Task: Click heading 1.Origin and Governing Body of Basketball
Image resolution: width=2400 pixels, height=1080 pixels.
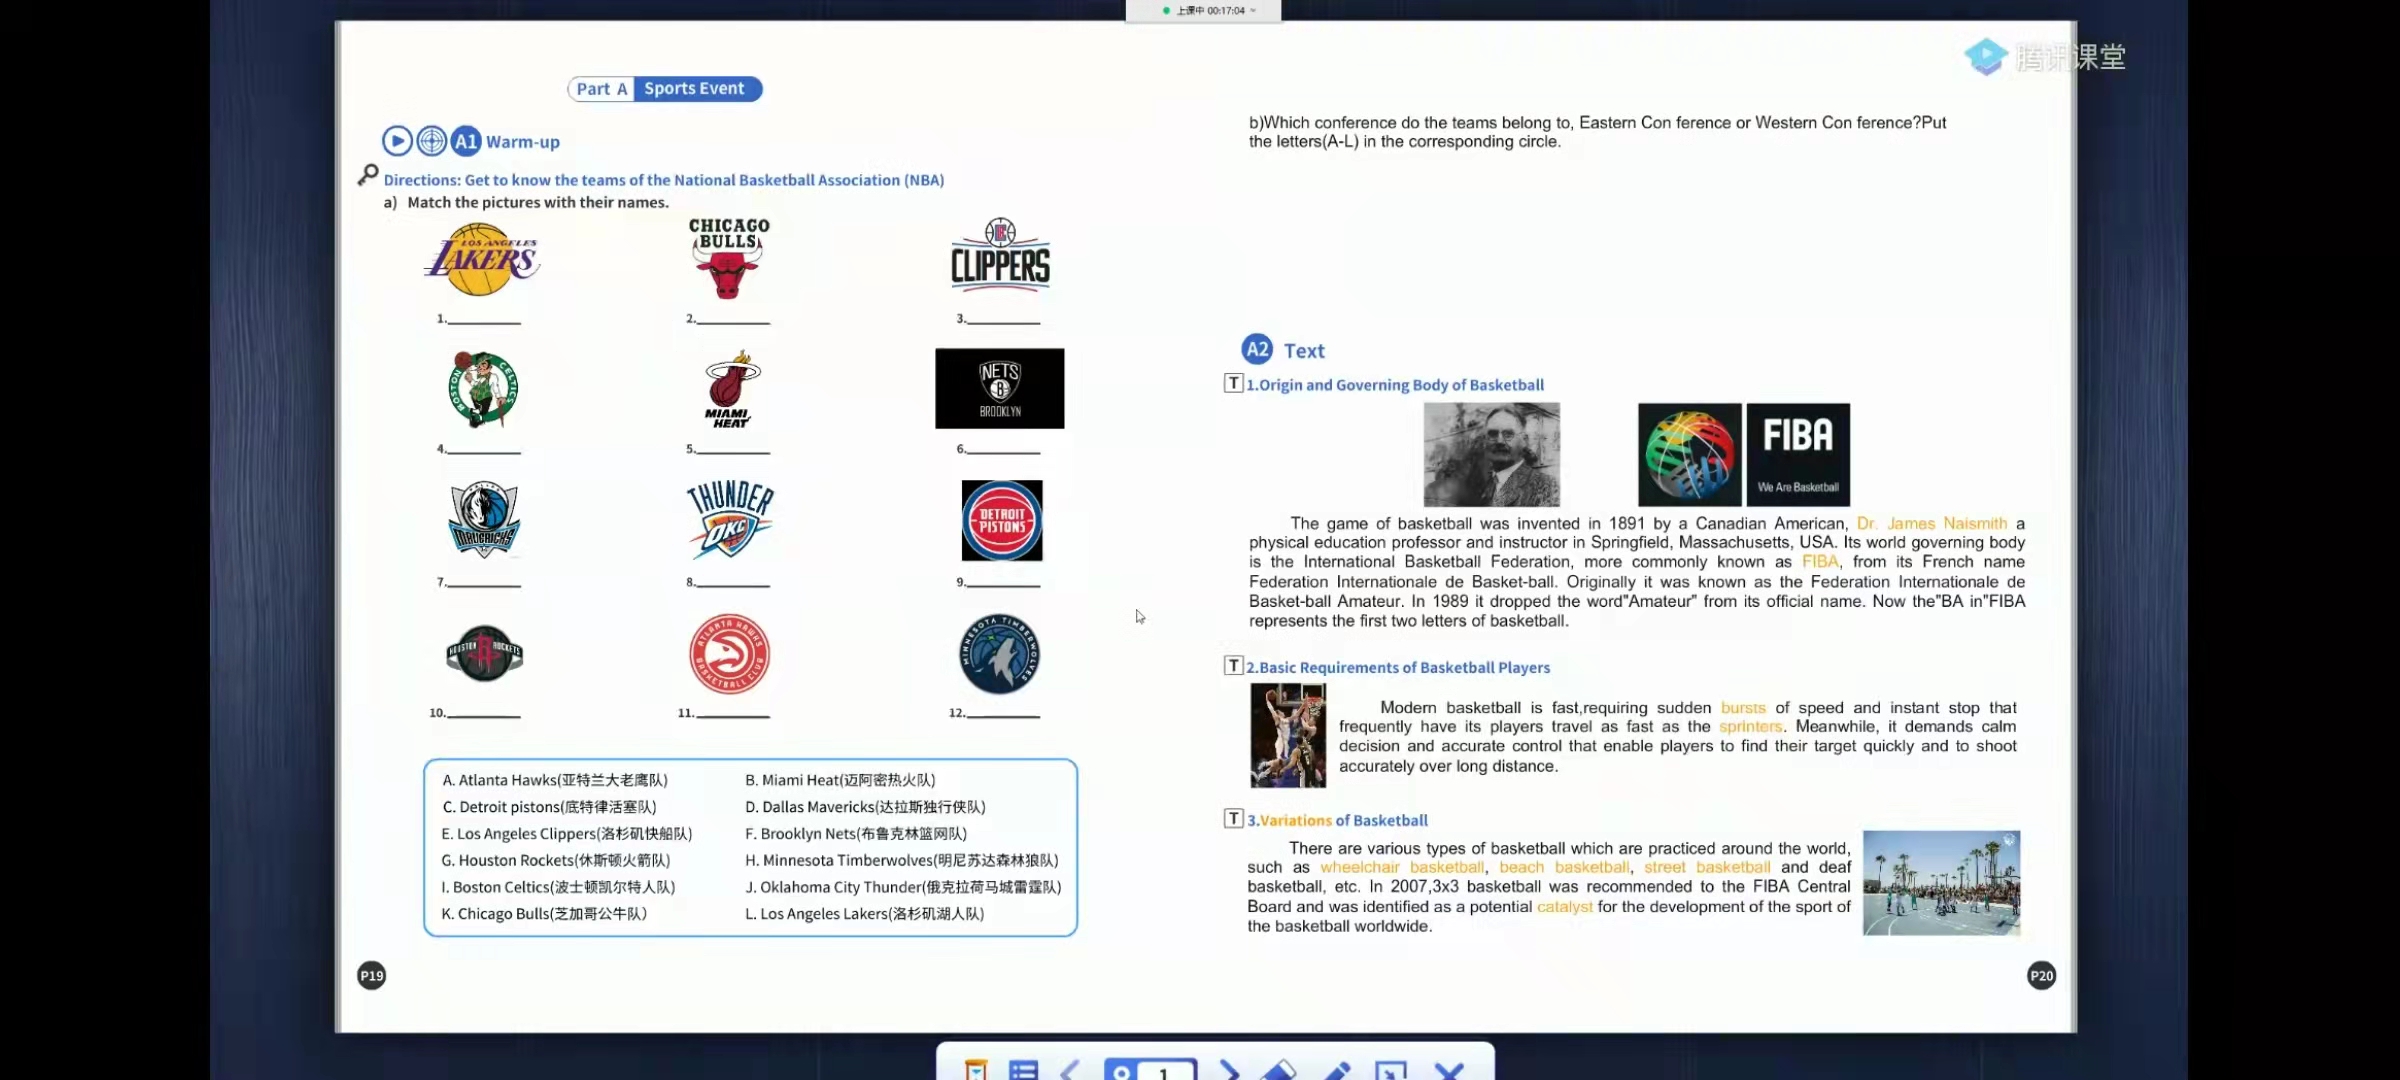Action: coord(1395,385)
